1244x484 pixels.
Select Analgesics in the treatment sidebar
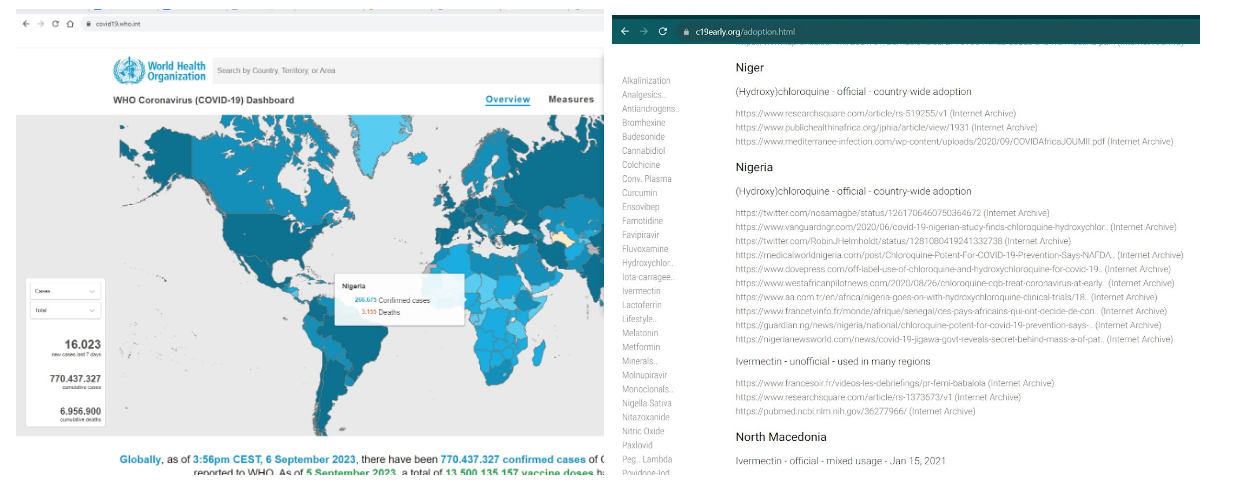point(644,95)
